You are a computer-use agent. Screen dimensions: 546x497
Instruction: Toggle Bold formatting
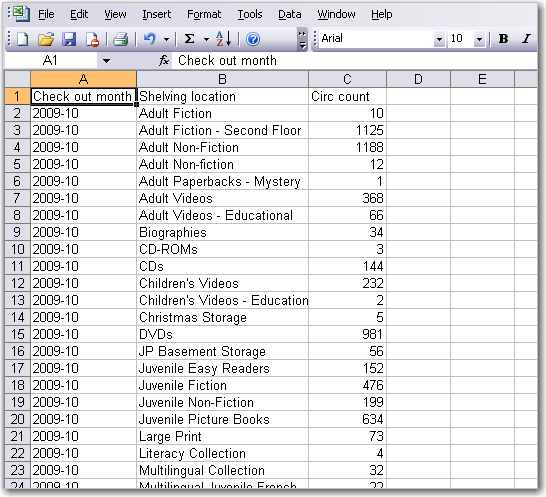503,39
